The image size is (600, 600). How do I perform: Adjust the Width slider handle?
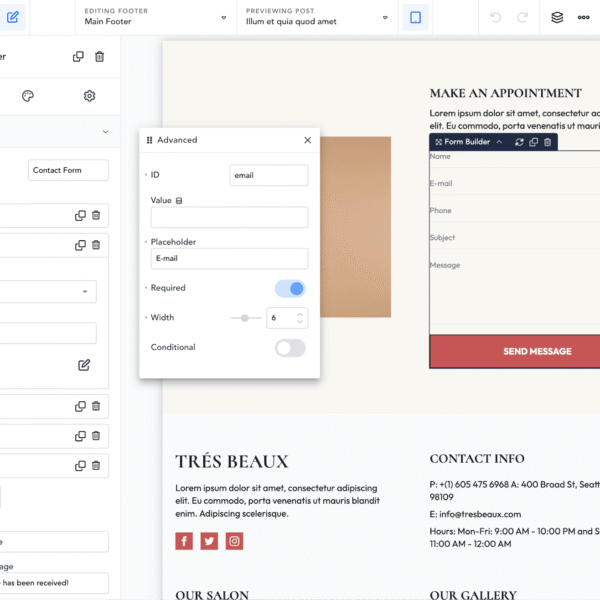point(244,318)
